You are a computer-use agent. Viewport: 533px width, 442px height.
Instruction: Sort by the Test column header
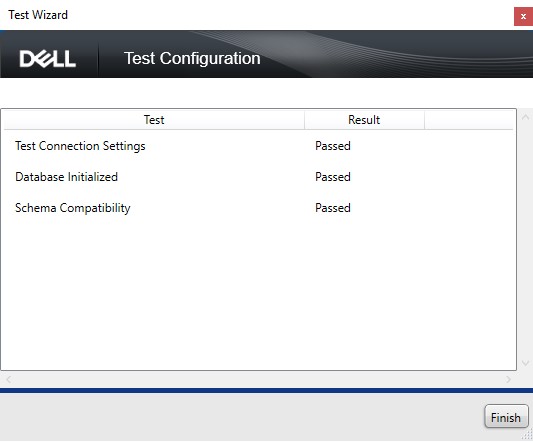coord(154,120)
